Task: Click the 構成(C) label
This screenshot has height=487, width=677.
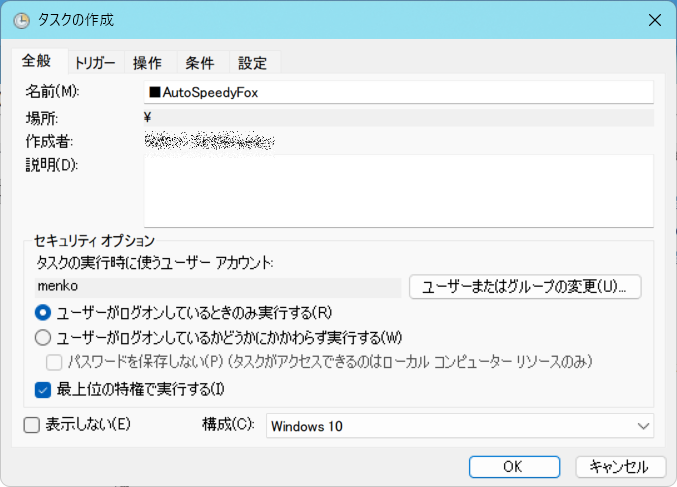Action: 228,425
